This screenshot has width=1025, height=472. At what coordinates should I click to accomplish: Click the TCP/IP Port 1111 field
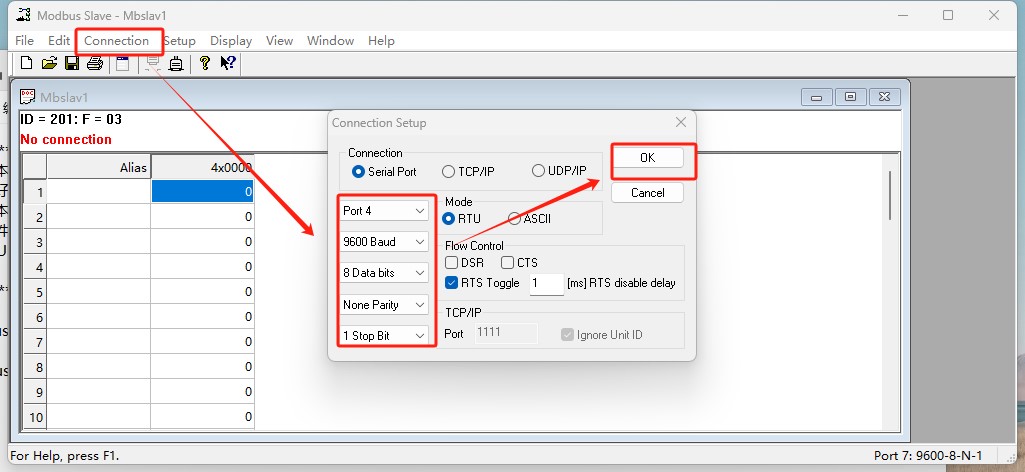click(x=506, y=333)
